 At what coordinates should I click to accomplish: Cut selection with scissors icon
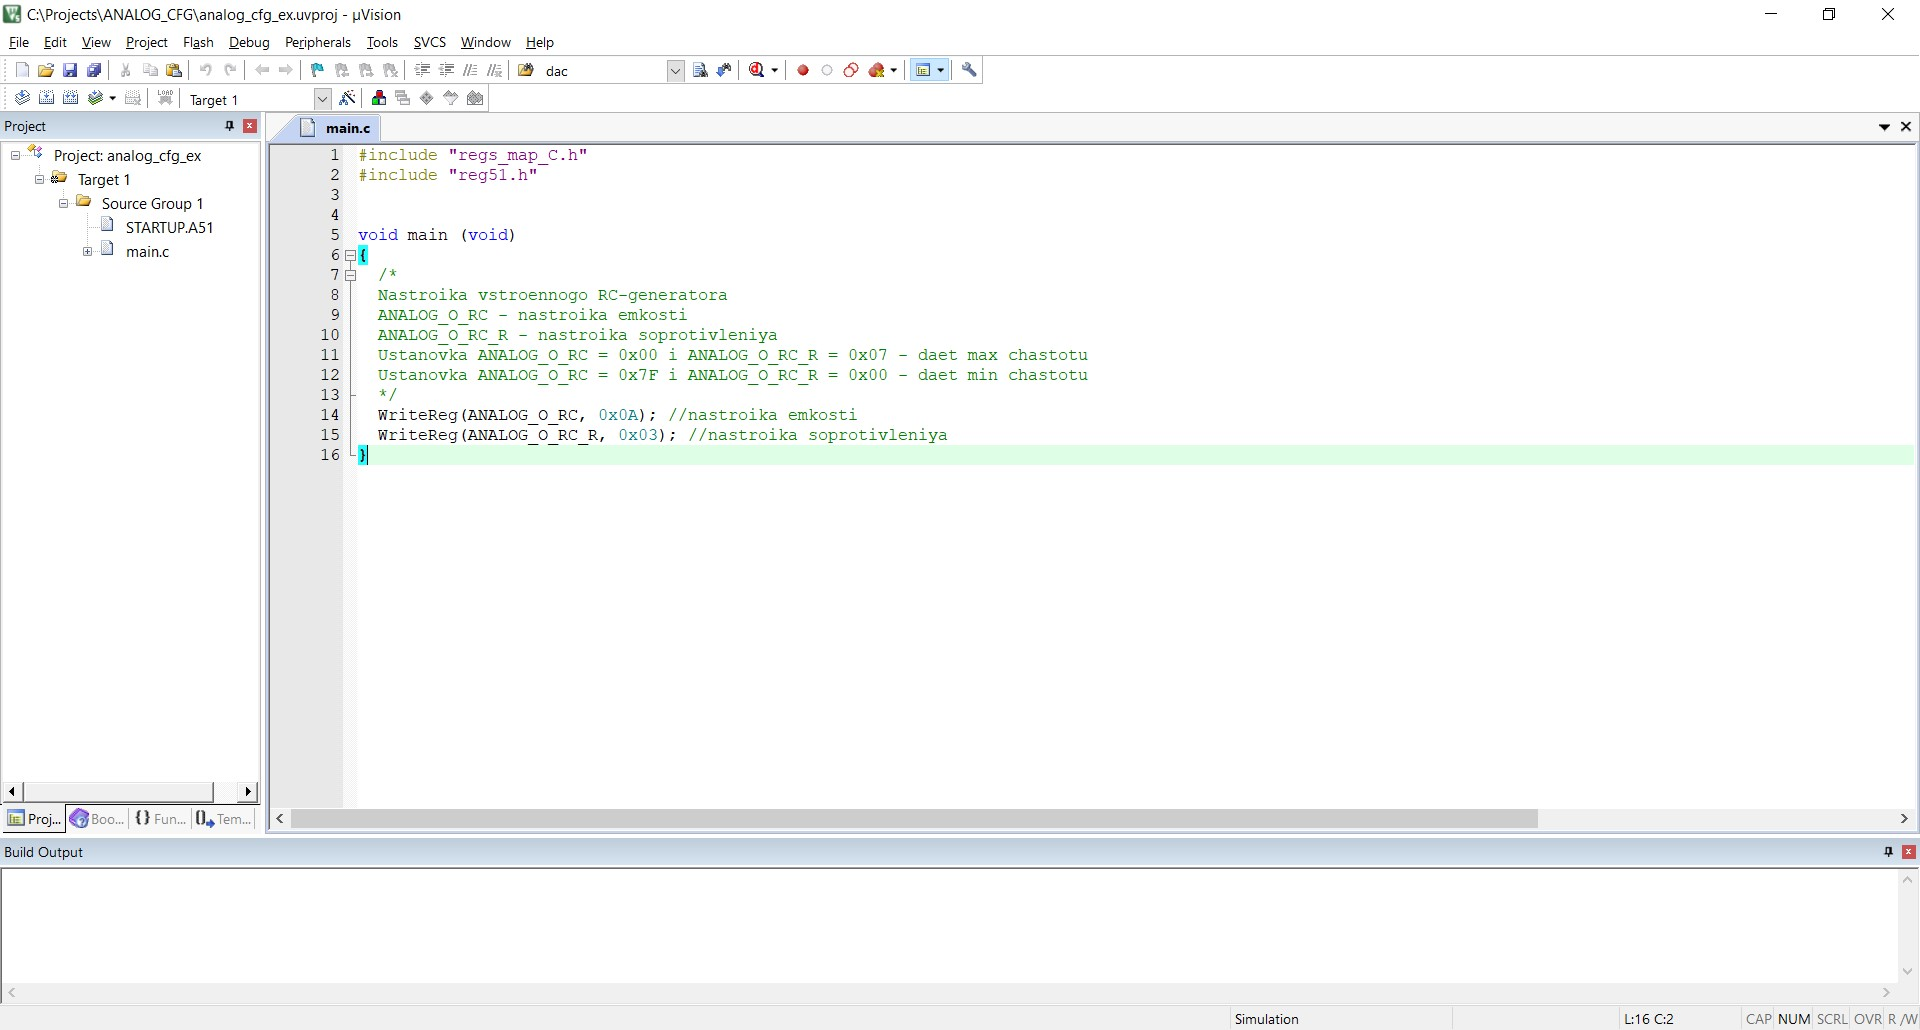[126, 70]
